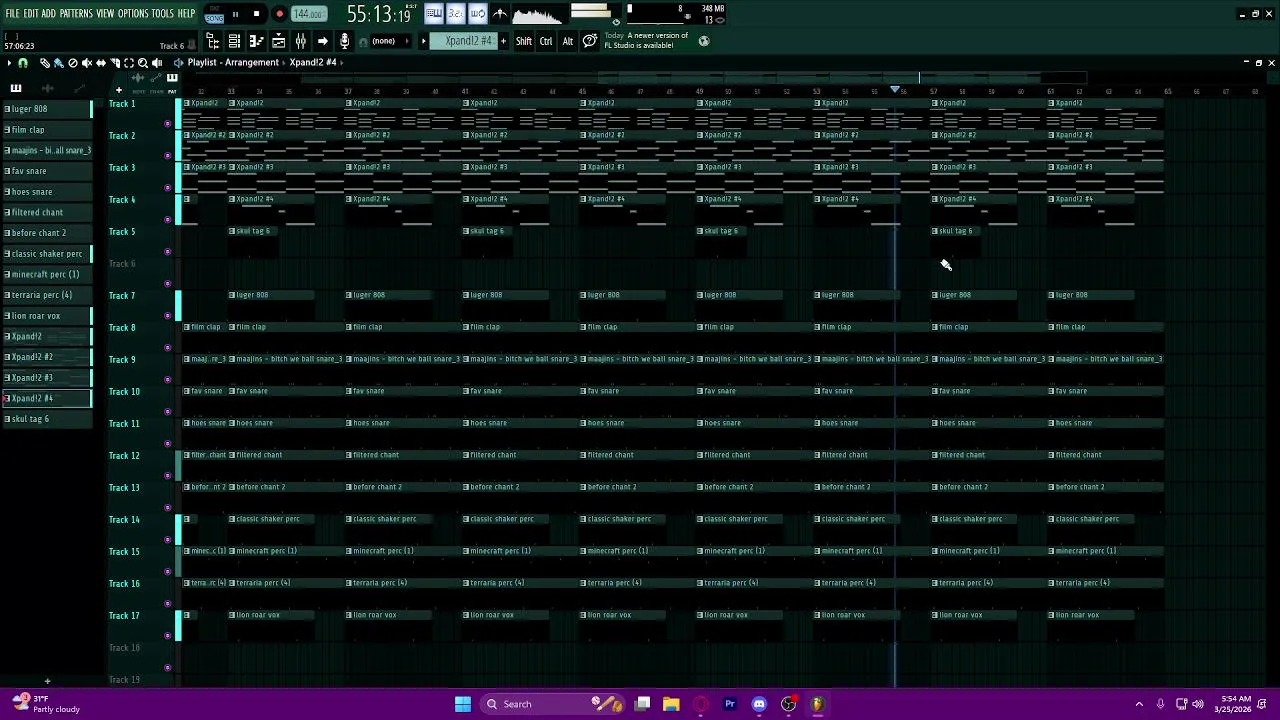Open the FILE menu

coord(12,14)
